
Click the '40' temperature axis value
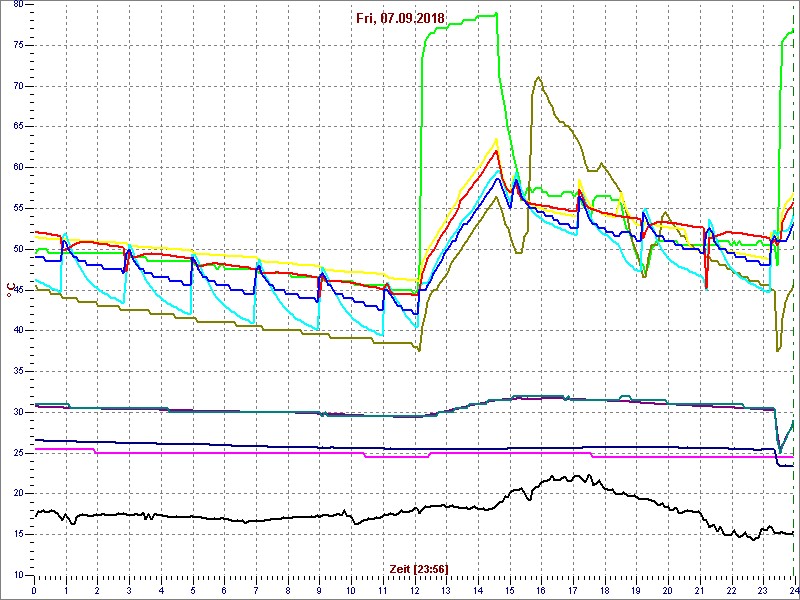pos(17,331)
